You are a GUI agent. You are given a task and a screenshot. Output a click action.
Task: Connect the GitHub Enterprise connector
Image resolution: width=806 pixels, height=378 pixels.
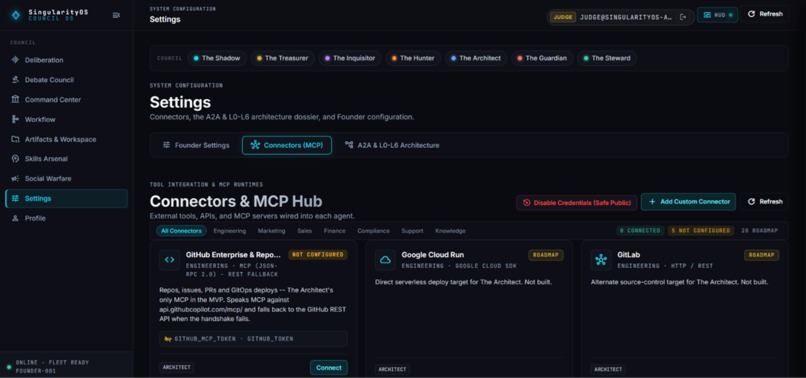[329, 368]
